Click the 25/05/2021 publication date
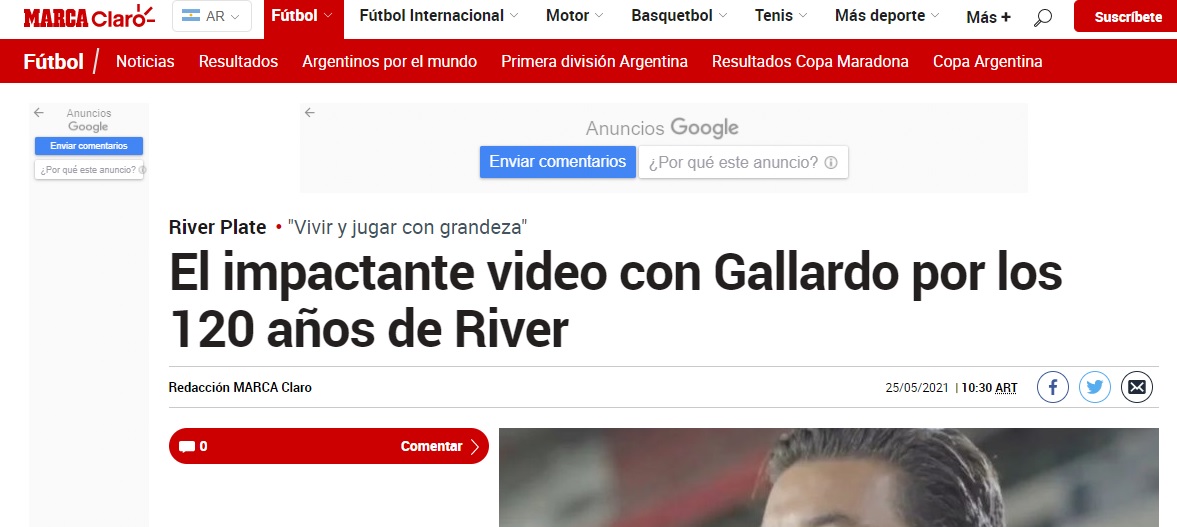Image resolution: width=1177 pixels, height=527 pixels. (x=917, y=388)
